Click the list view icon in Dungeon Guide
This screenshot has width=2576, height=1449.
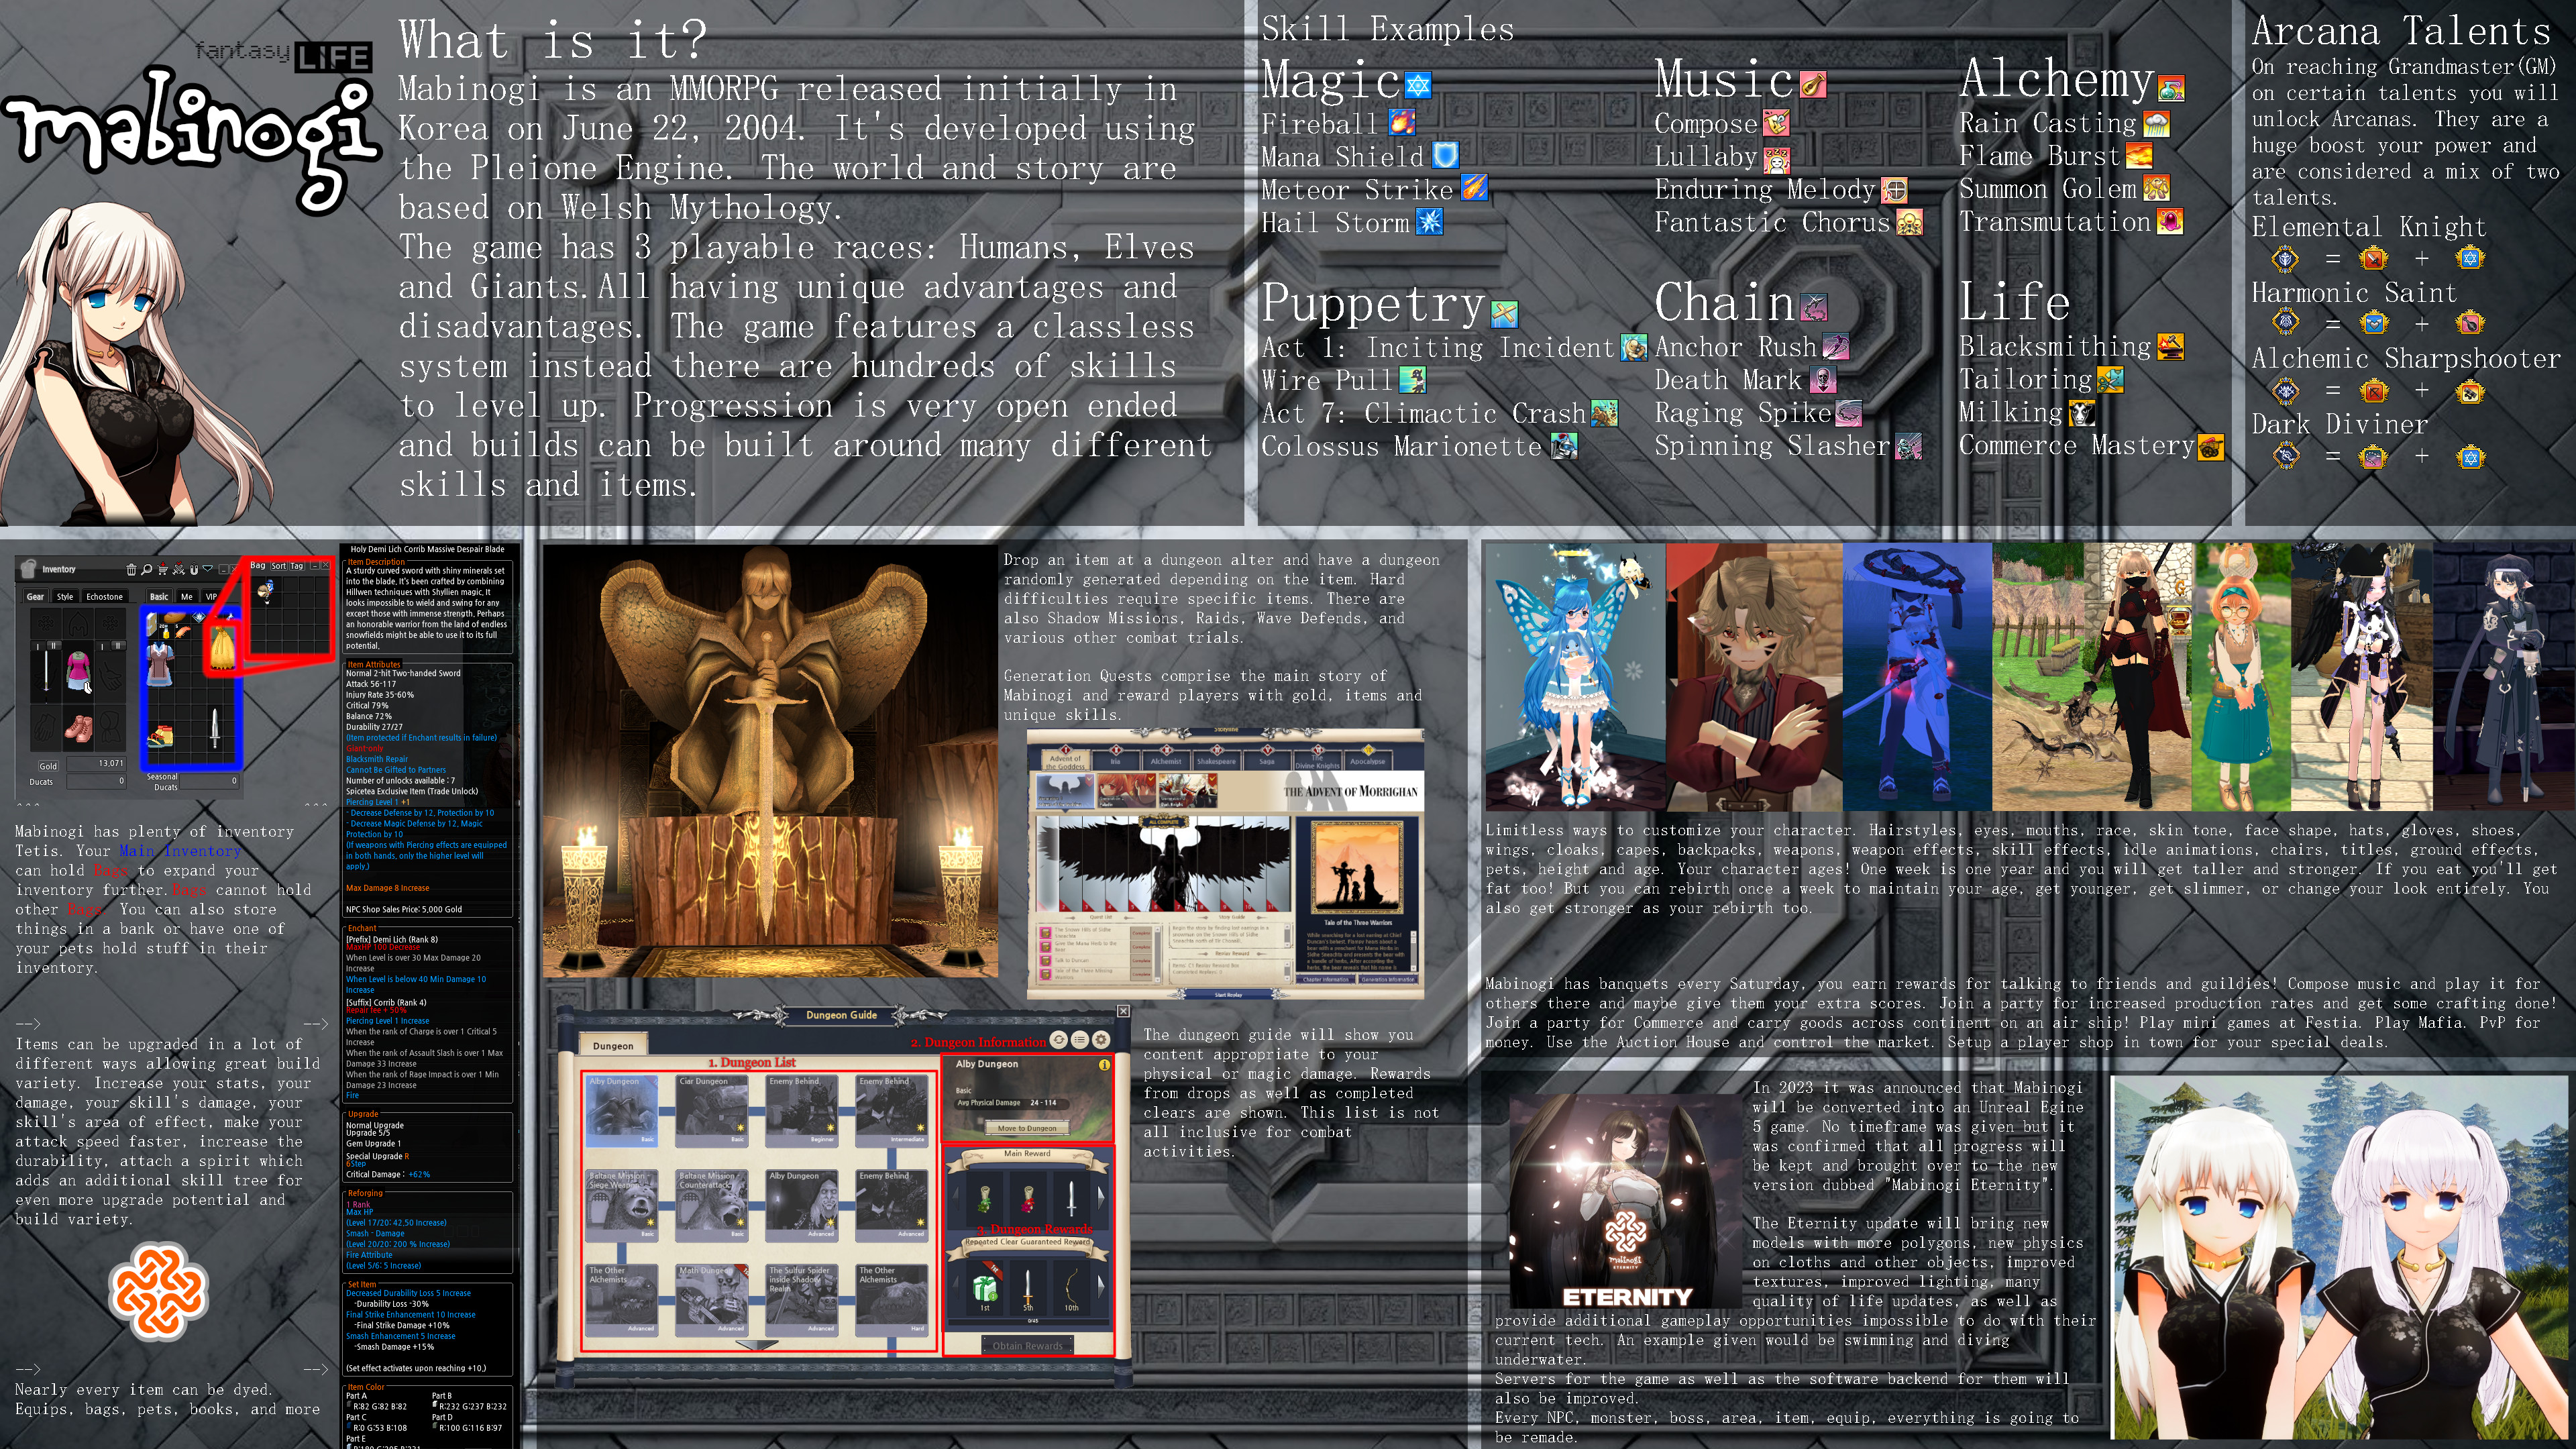pos(1080,1040)
